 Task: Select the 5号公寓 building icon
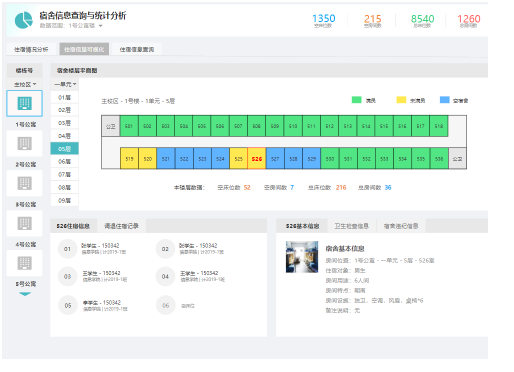pyautogui.click(x=24, y=263)
